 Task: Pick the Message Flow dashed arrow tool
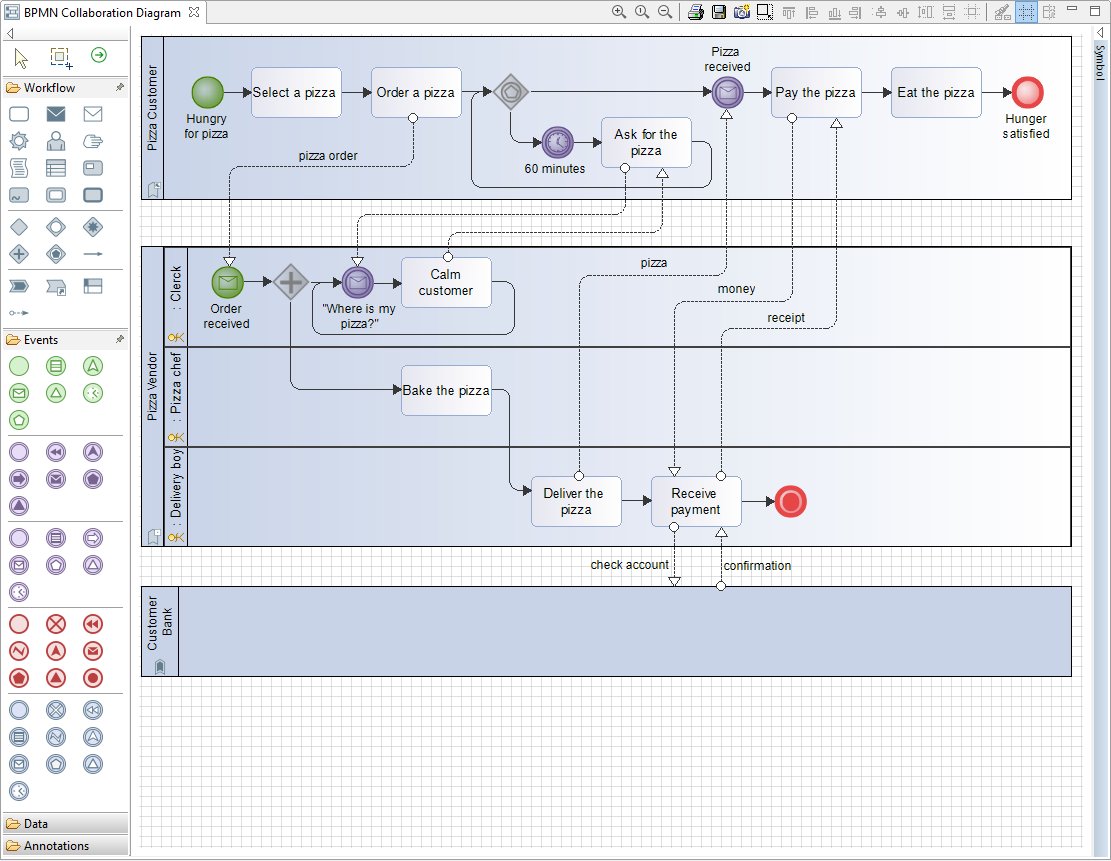point(19,313)
